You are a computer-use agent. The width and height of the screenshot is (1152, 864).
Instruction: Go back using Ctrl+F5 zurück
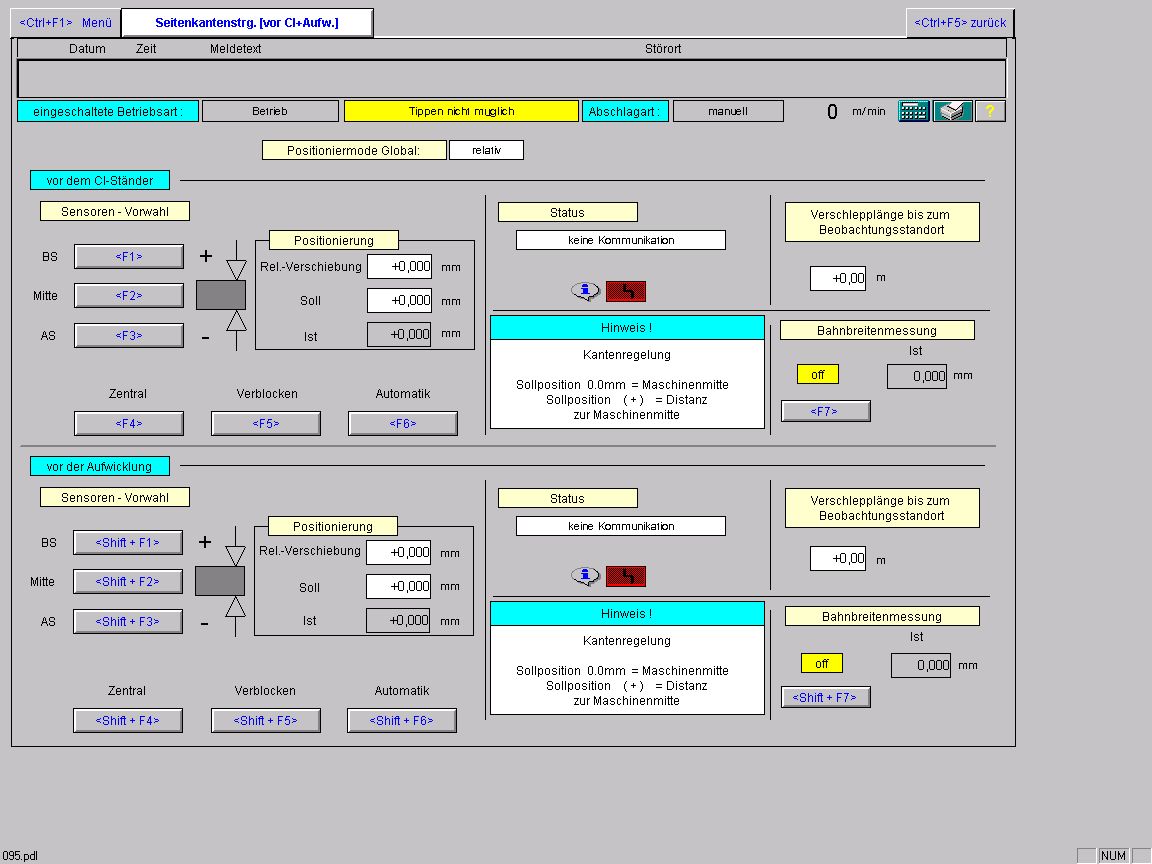(x=960, y=23)
